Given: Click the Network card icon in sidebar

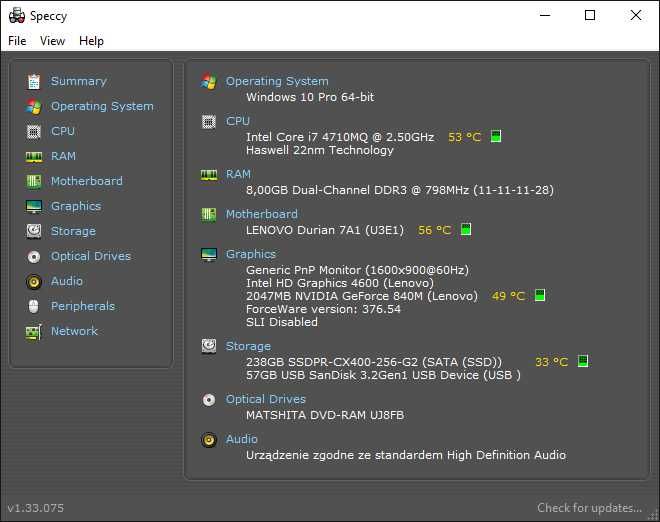Looking at the screenshot, I should [x=34, y=332].
